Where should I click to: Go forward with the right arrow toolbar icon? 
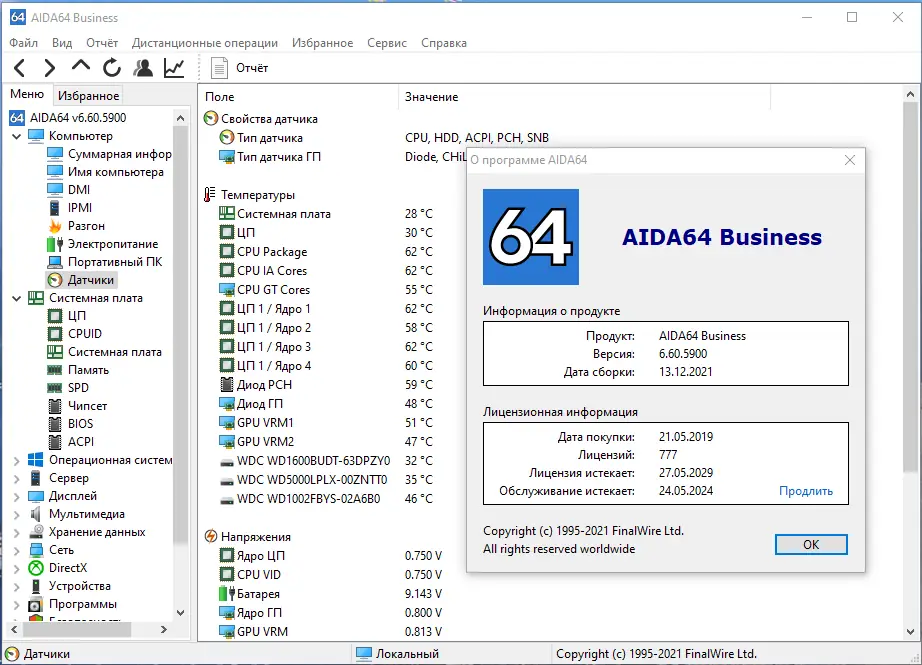pyautogui.click(x=50, y=68)
